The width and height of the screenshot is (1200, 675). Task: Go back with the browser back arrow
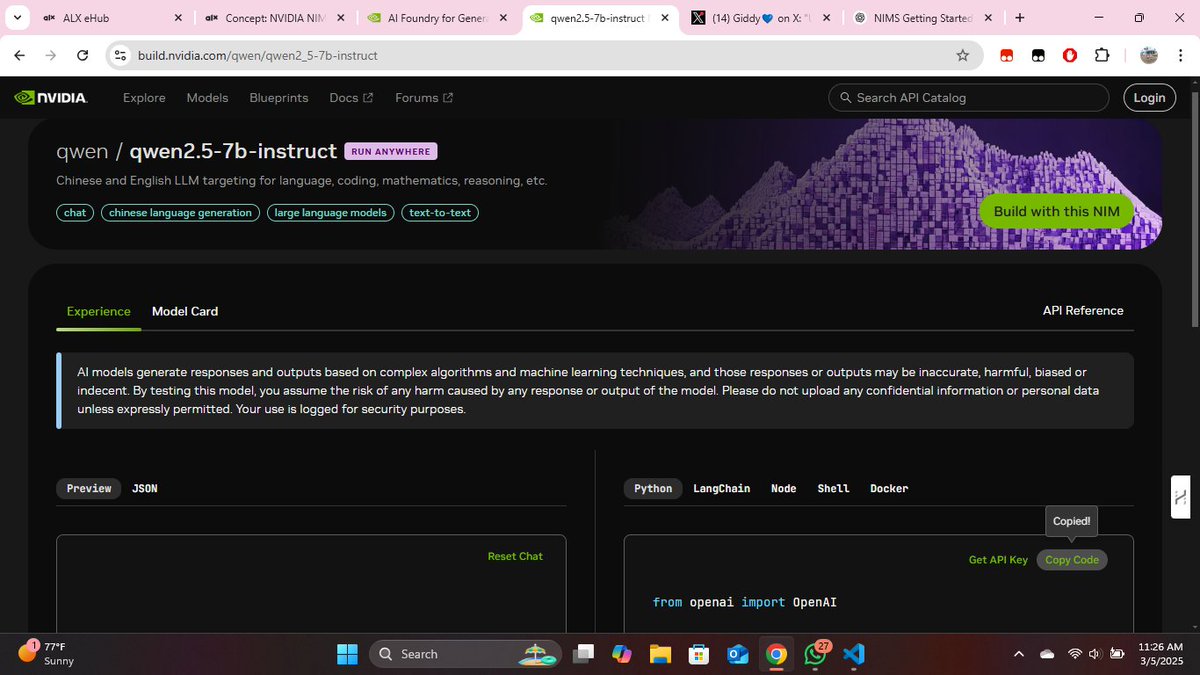[21, 56]
